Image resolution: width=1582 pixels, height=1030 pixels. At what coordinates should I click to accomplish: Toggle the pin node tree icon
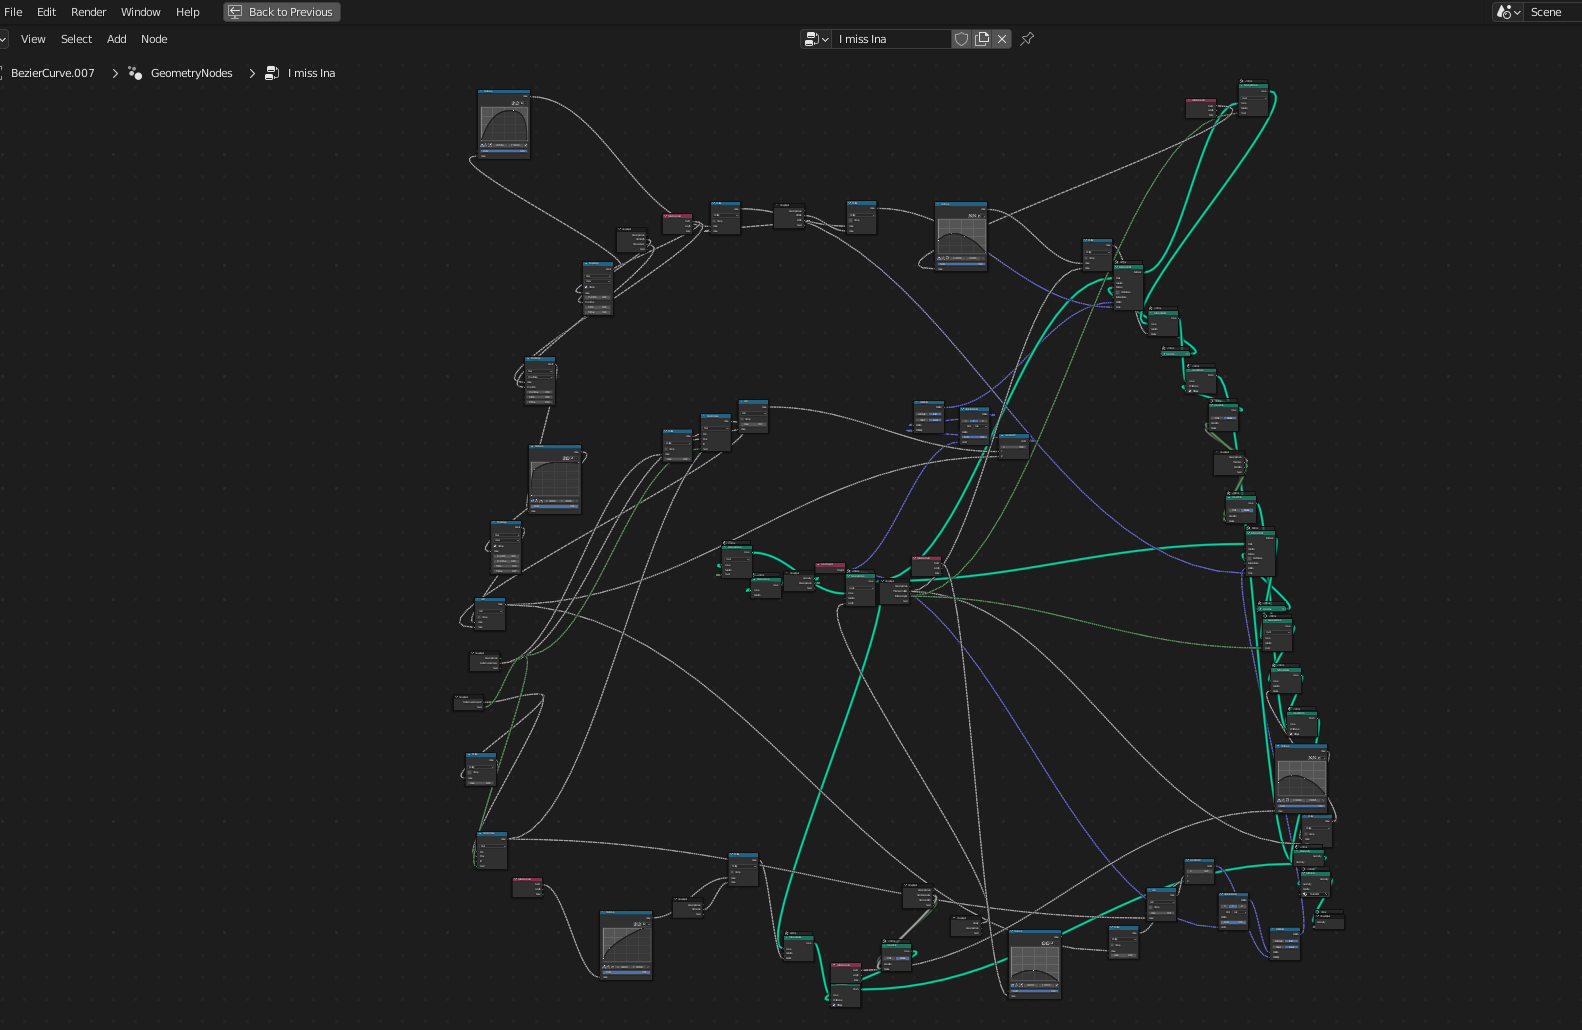pos(1027,39)
